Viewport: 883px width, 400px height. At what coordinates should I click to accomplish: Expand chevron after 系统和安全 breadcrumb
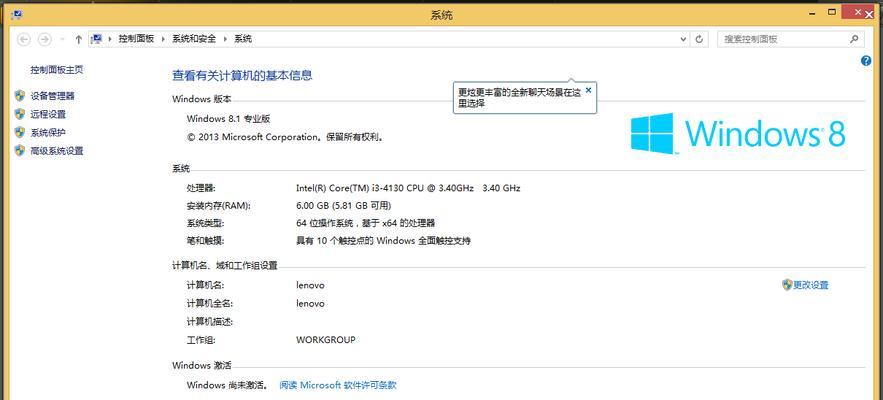[225, 39]
